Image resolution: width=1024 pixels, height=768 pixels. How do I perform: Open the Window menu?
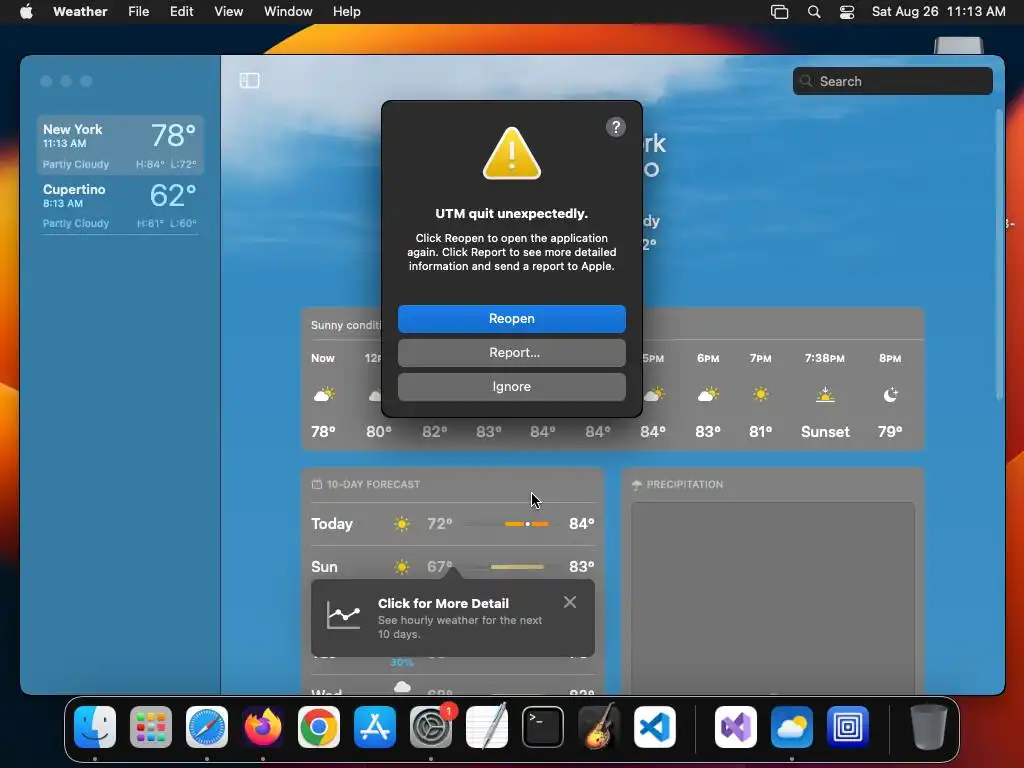click(x=288, y=11)
